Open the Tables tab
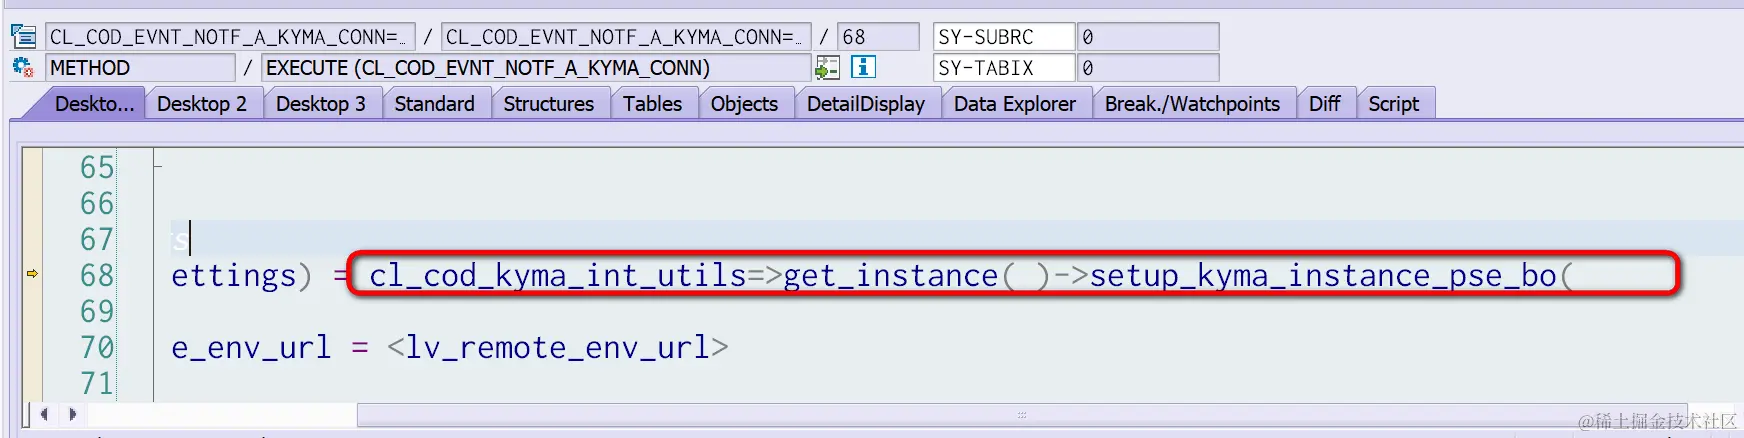This screenshot has width=1744, height=438. (x=652, y=104)
